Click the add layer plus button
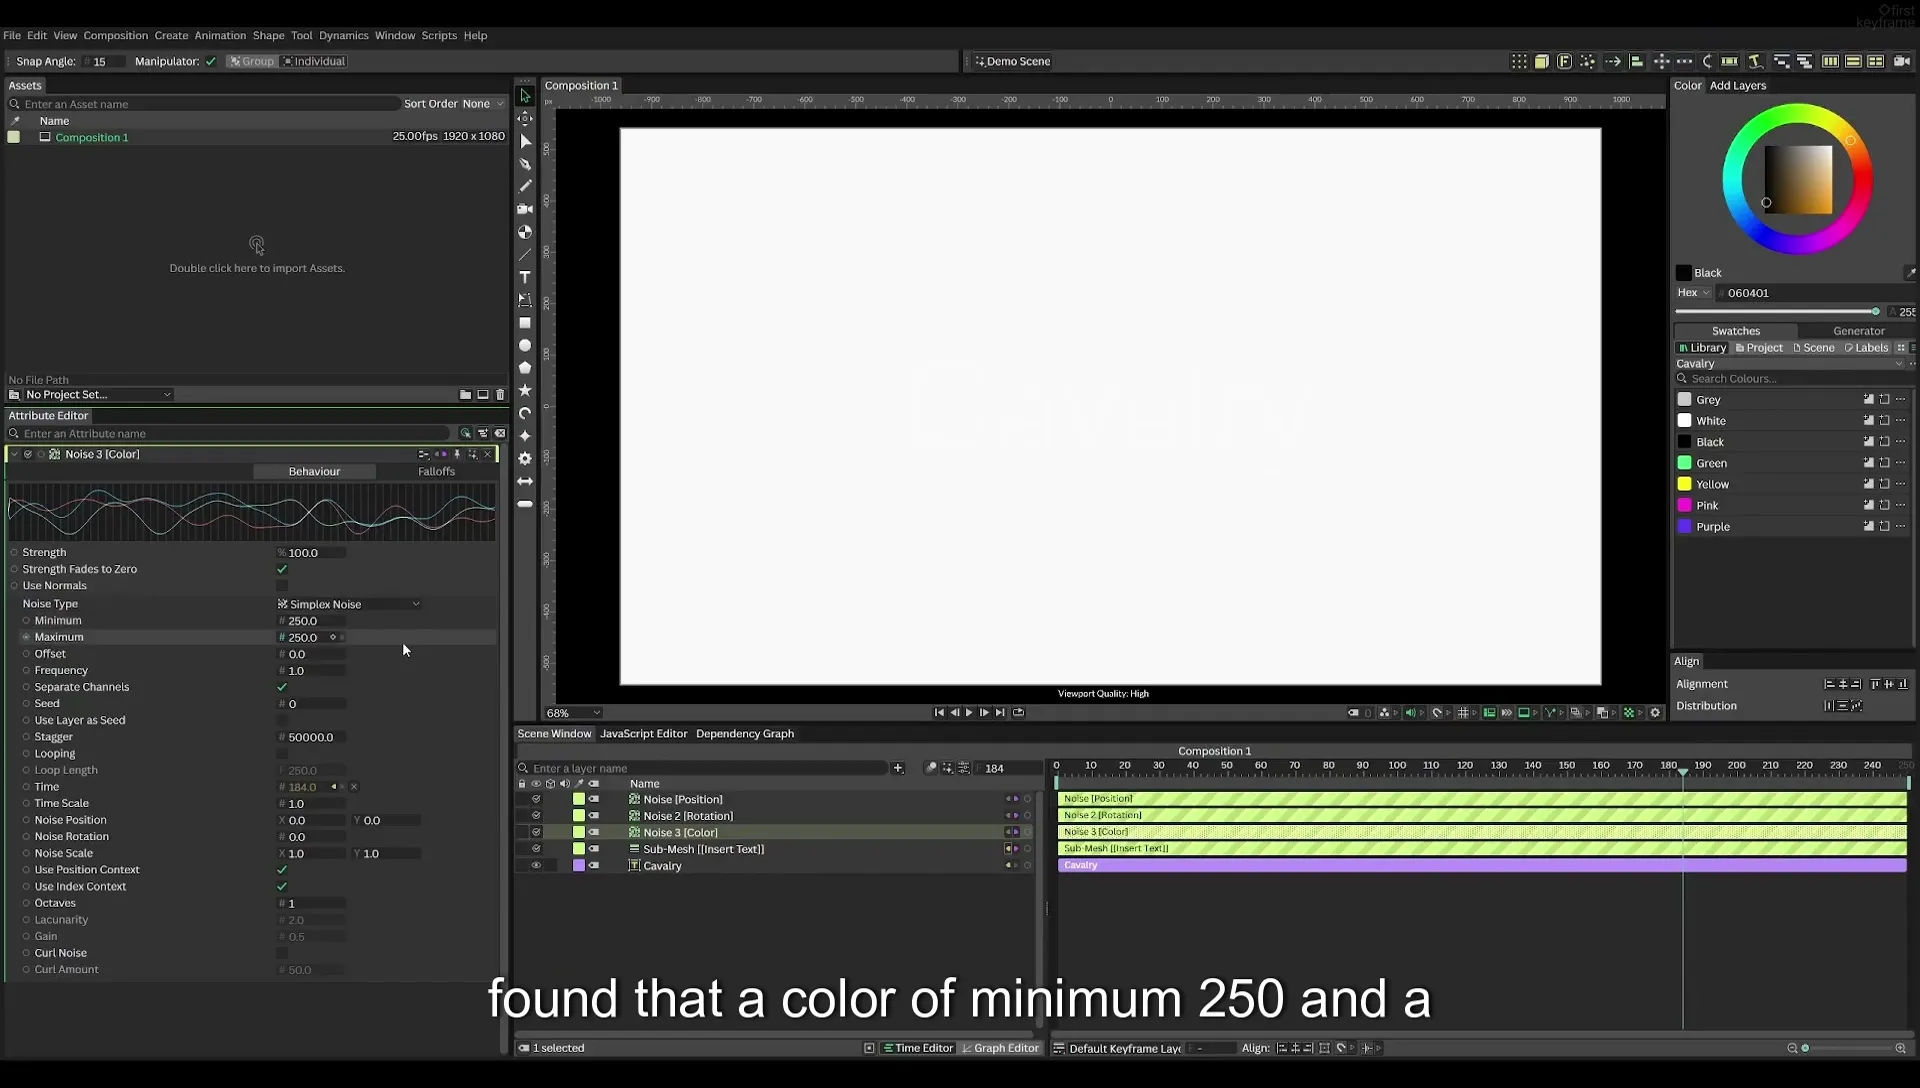This screenshot has height=1088, width=1920. [897, 768]
